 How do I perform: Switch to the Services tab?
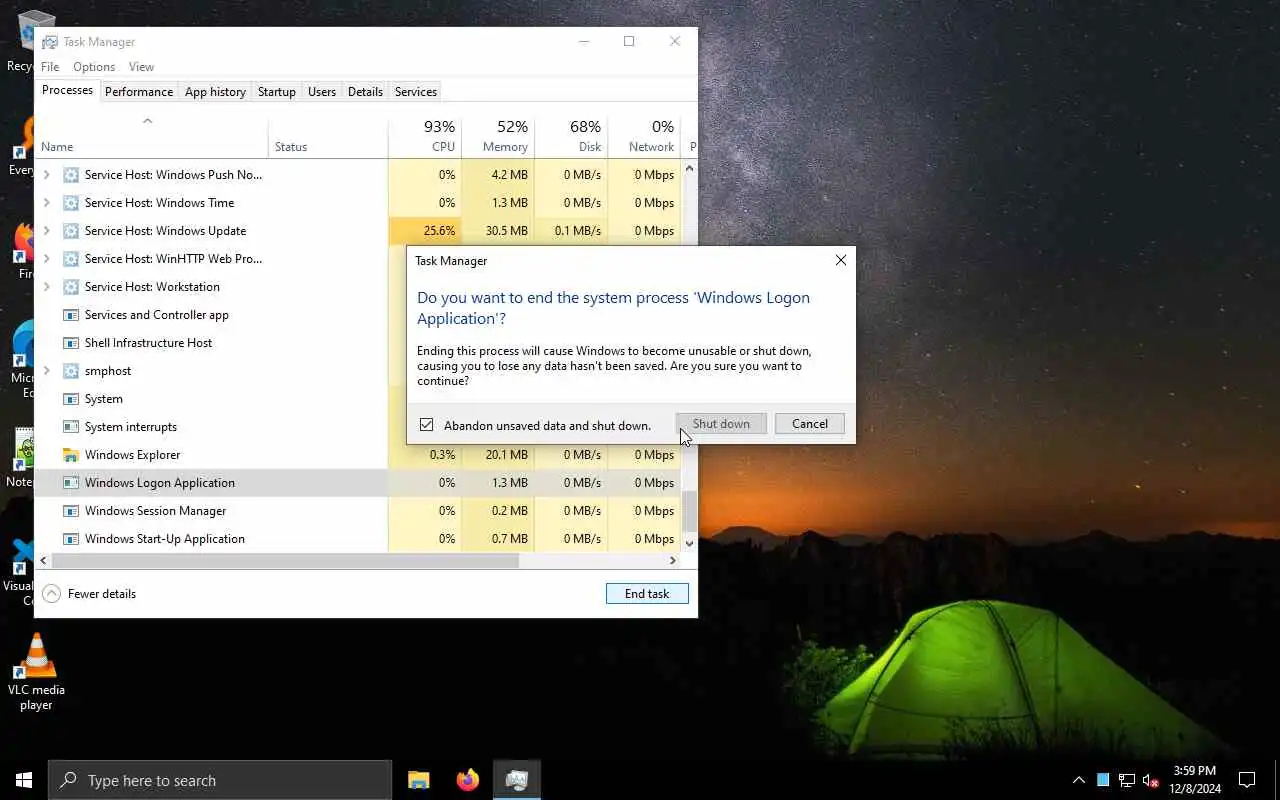[416, 92]
